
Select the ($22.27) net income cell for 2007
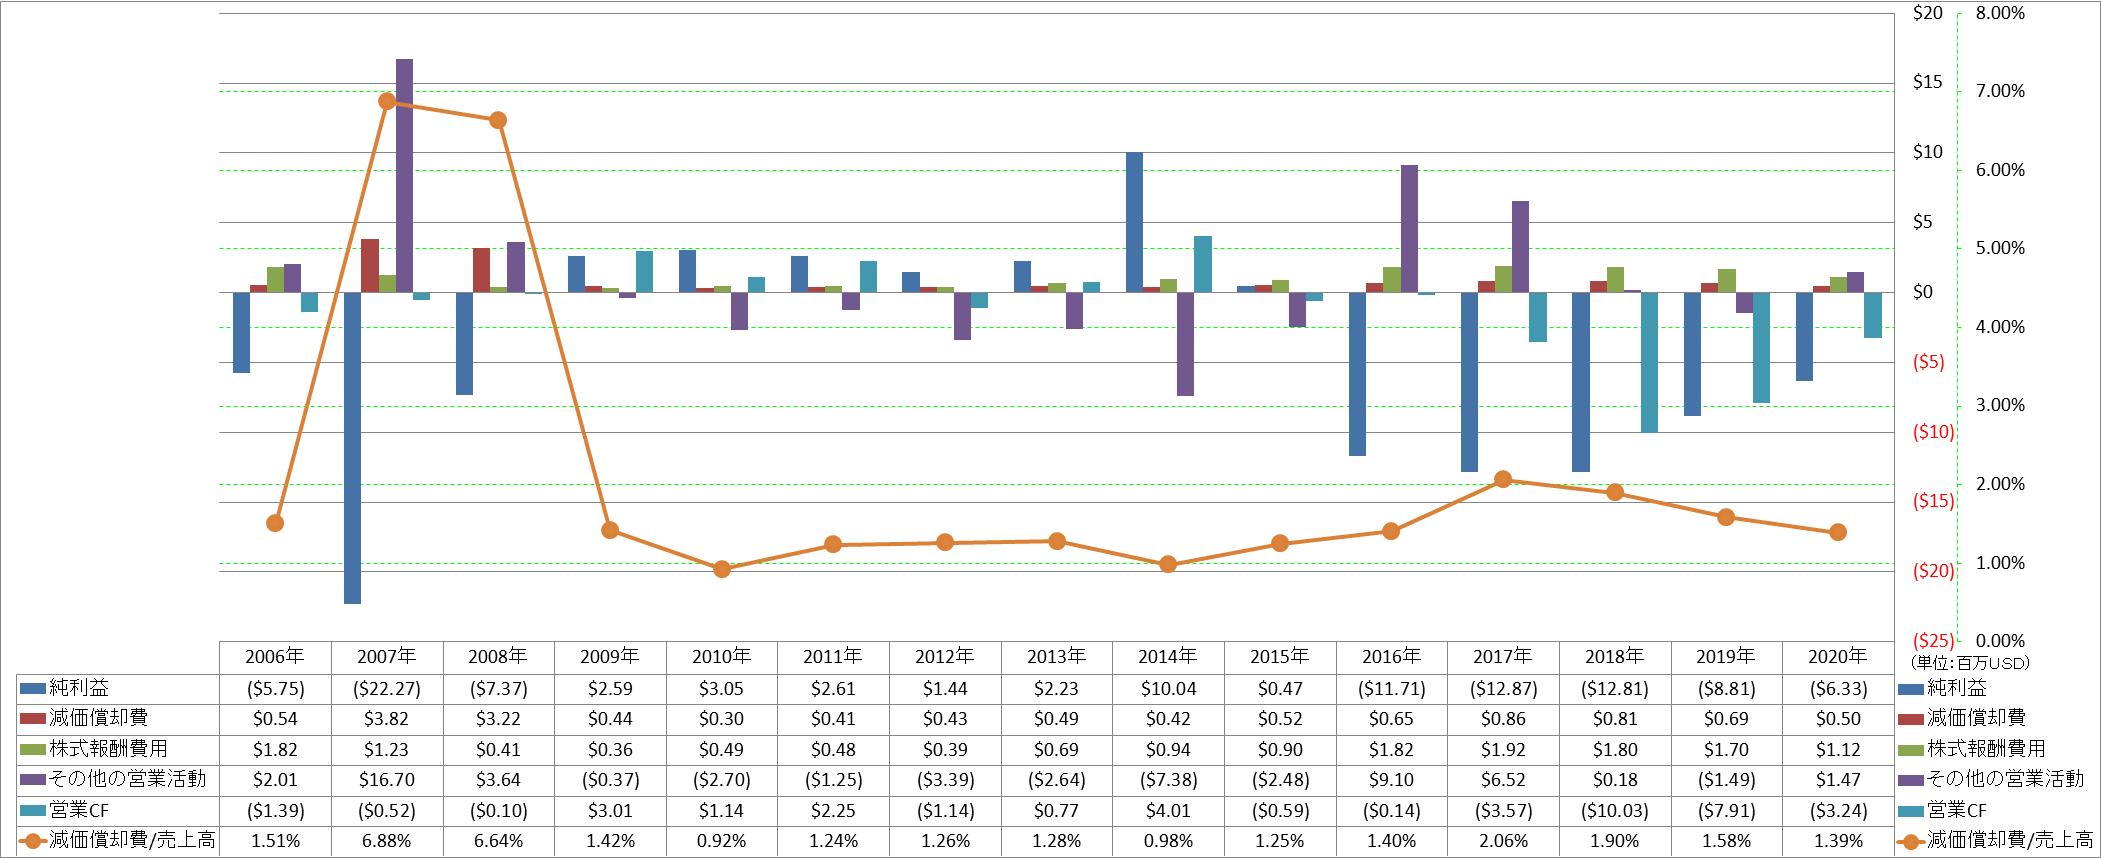coord(387,689)
